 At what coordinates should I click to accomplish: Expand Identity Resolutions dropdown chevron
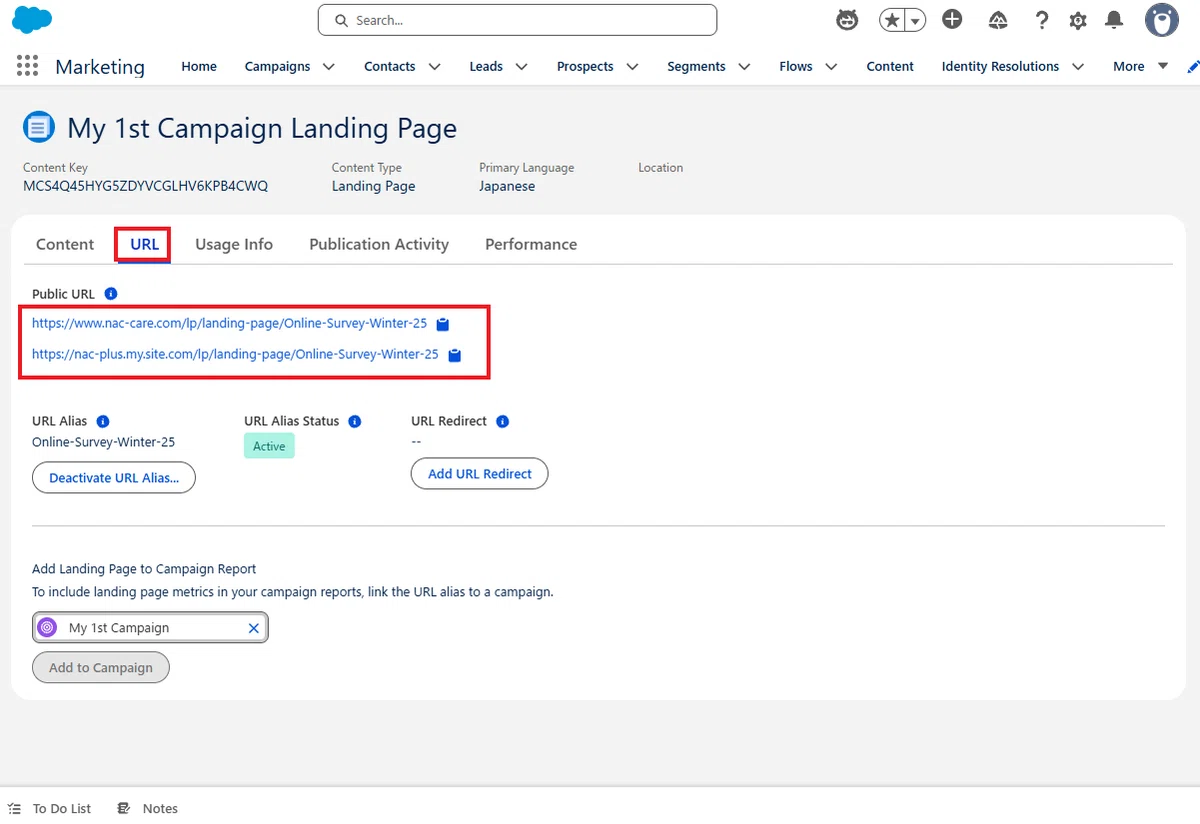[x=1078, y=66]
